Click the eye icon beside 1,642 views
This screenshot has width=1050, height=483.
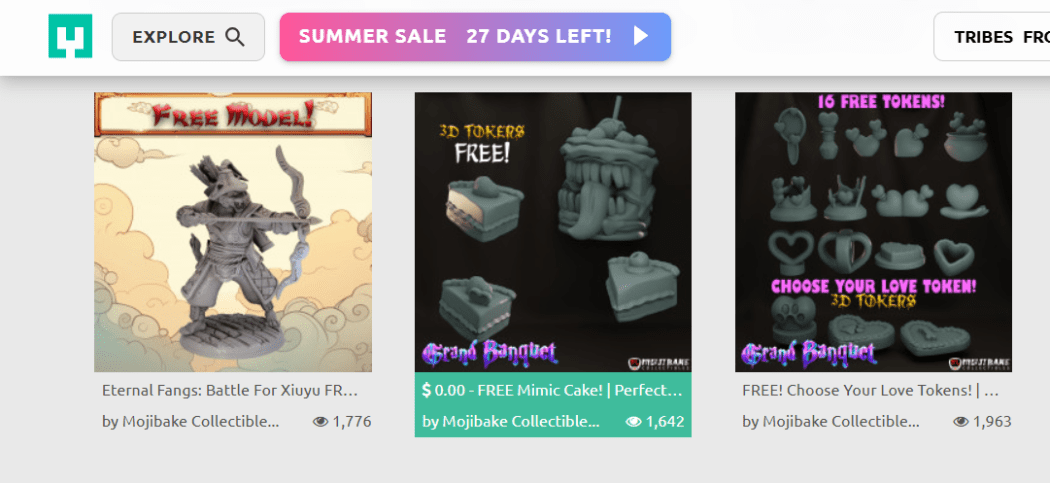click(x=633, y=421)
